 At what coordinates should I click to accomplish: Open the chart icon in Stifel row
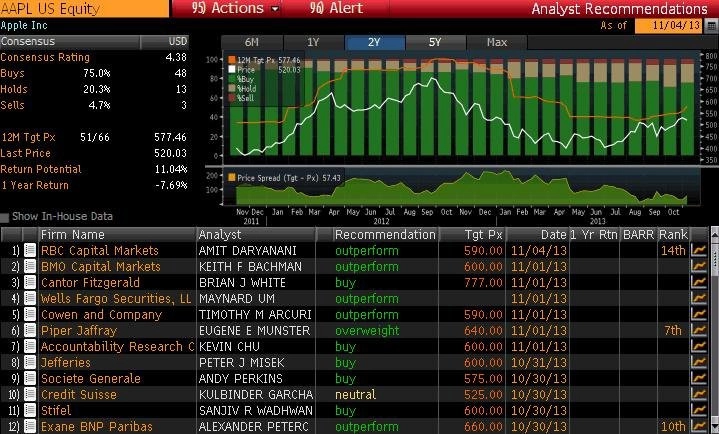[x=699, y=411]
